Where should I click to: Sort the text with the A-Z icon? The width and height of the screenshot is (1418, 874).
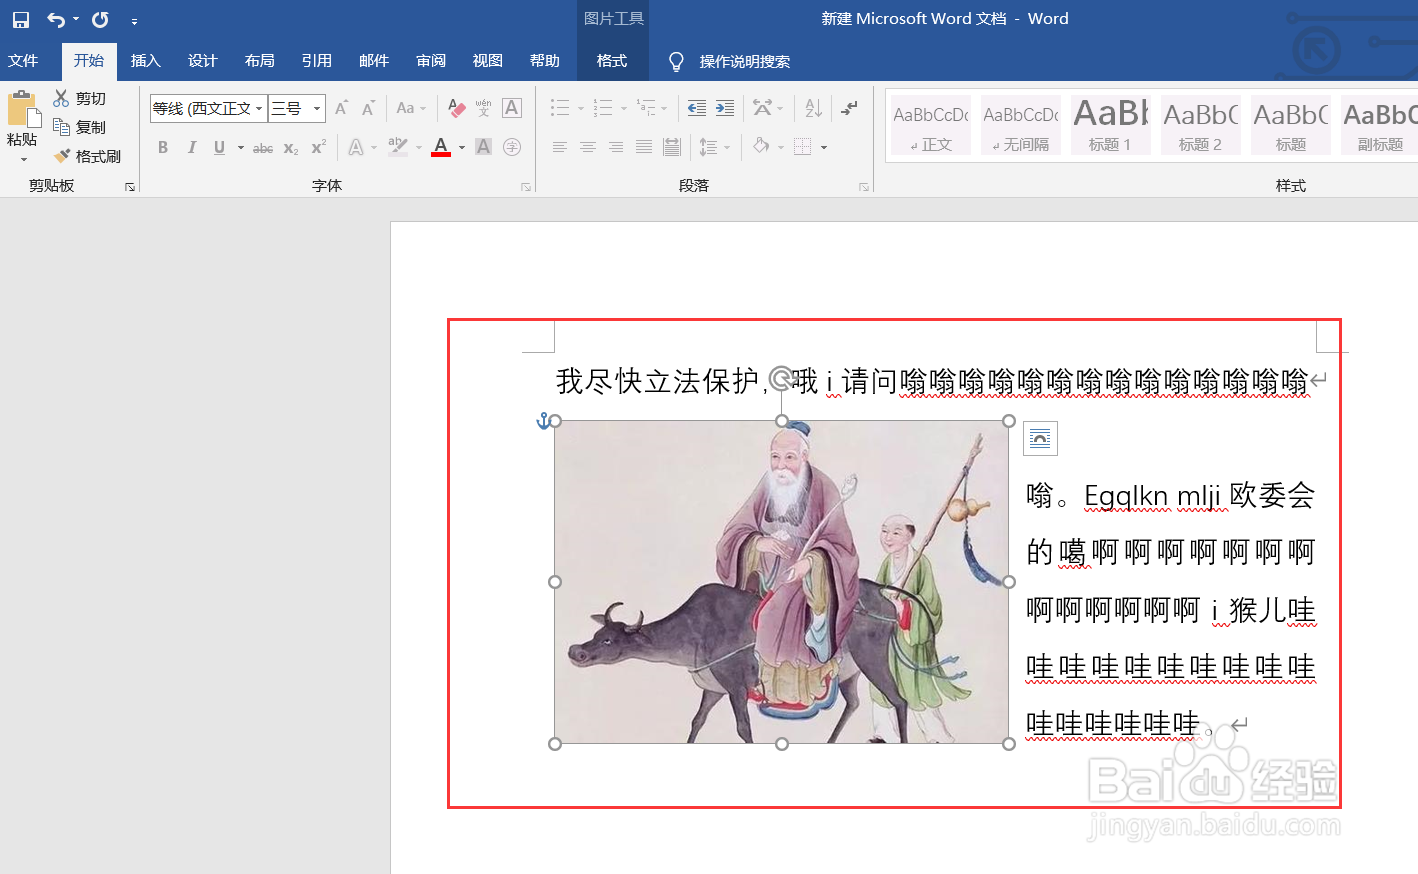point(814,108)
